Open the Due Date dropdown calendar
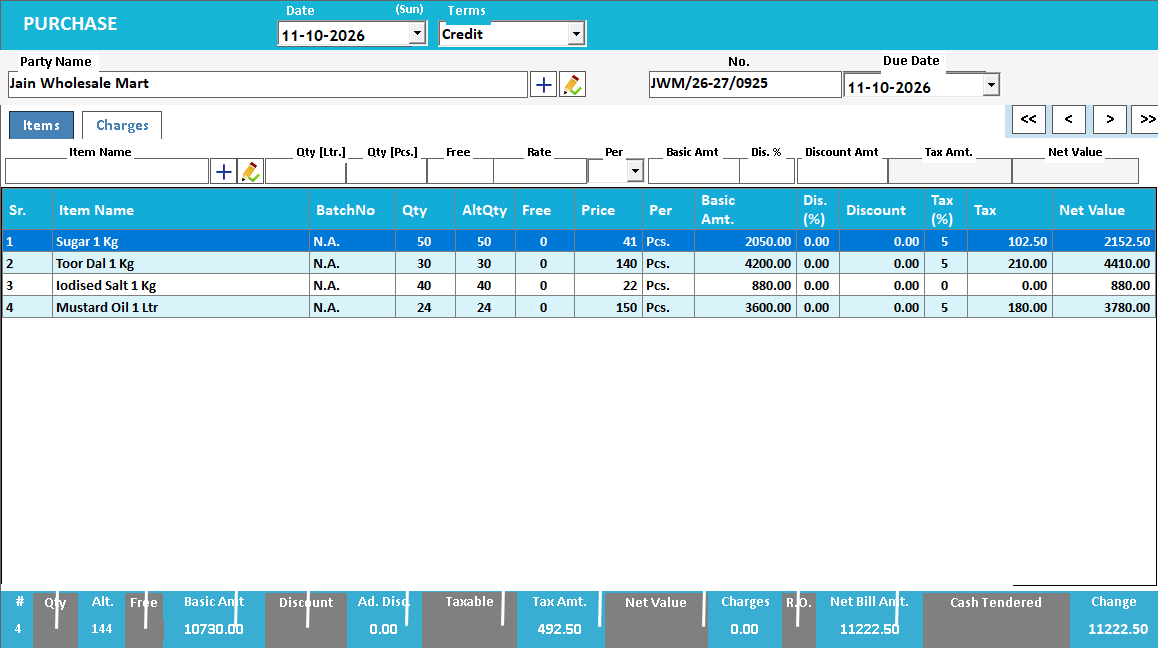Screen dimensions: 1158x648 tap(991, 86)
